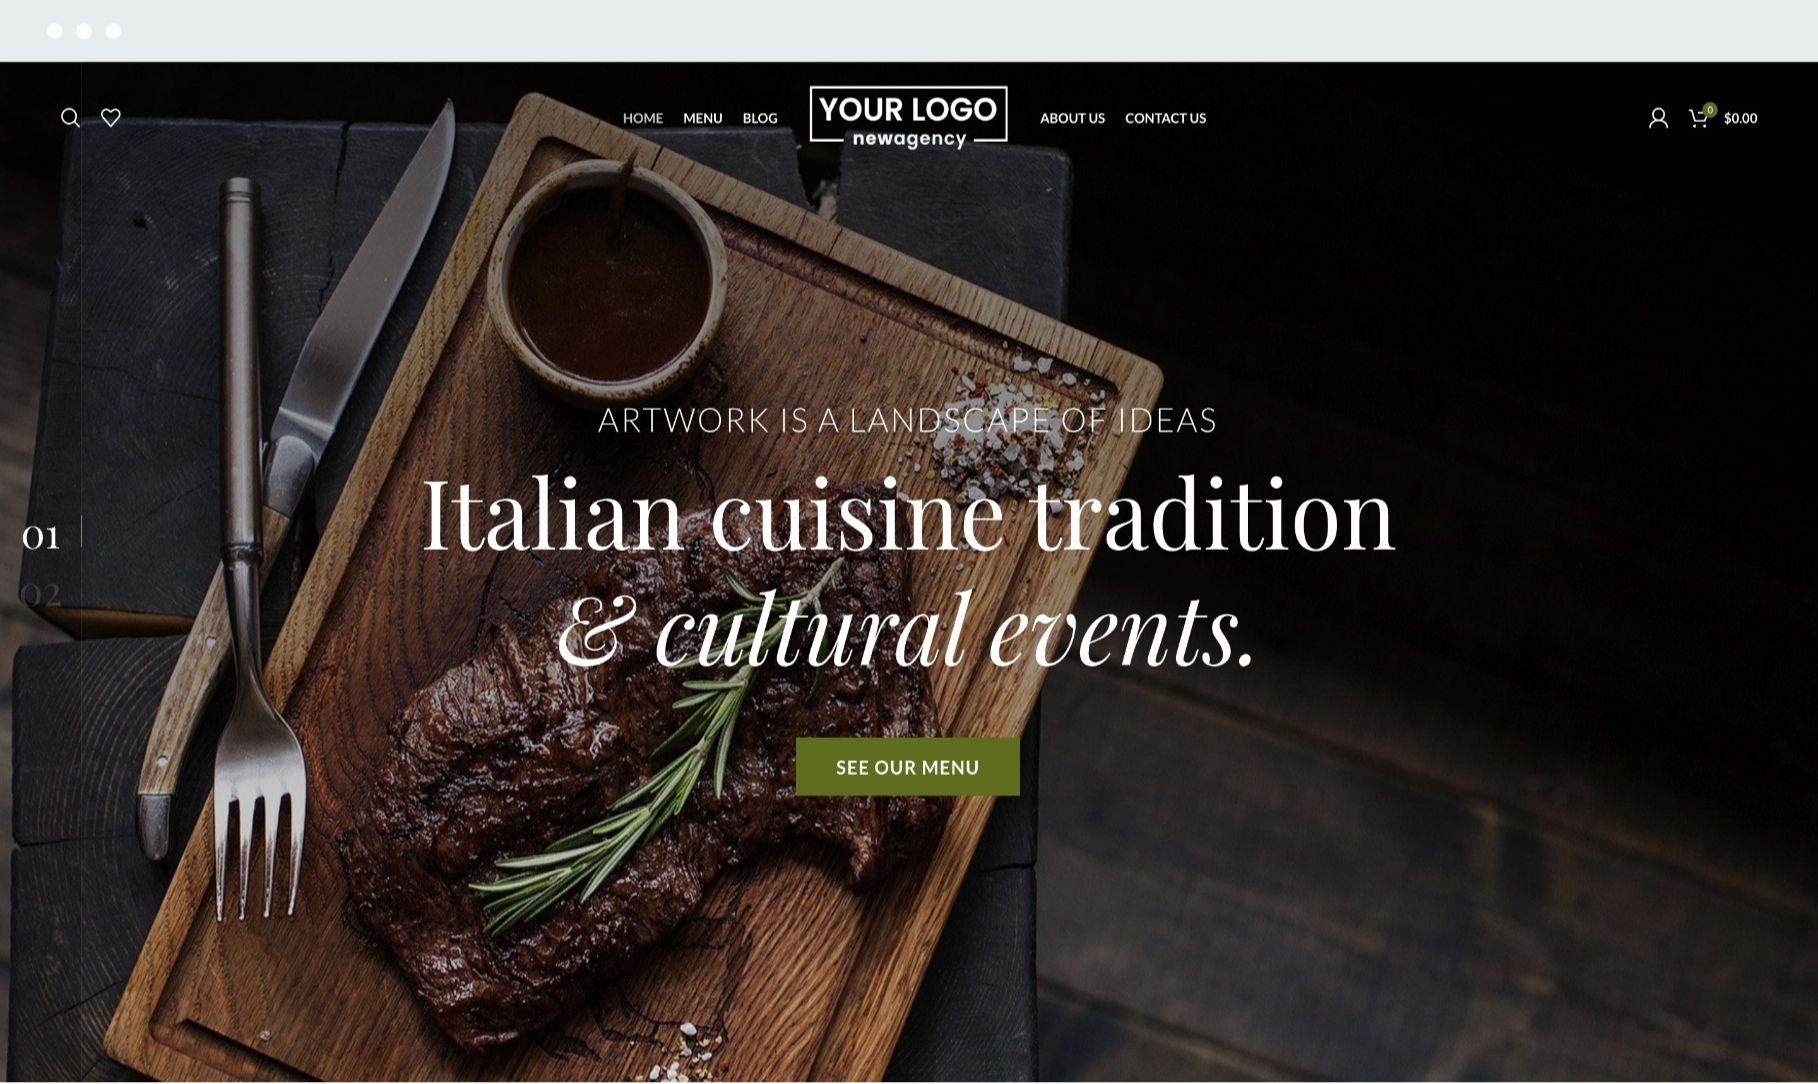Click the ARTWORK IS A LANDSCAPE subtitle

coord(908,420)
